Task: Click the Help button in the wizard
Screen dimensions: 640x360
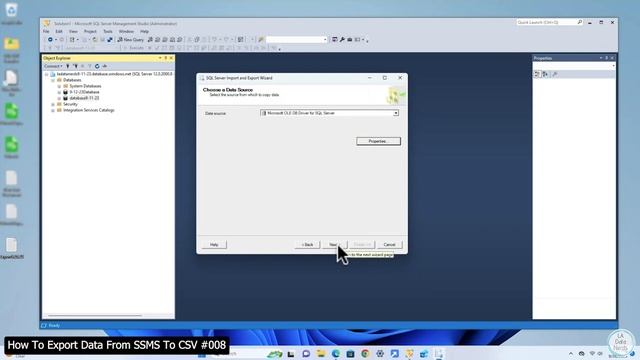Action: point(214,244)
